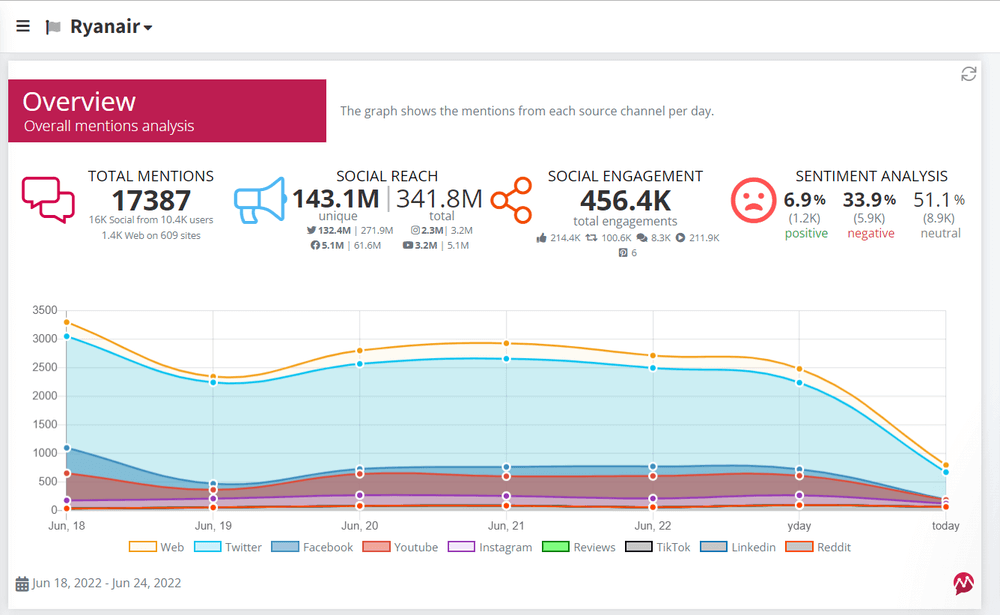Click the Youtube legend color swatch
Viewport: 1000px width, 615px height.
coord(376,547)
